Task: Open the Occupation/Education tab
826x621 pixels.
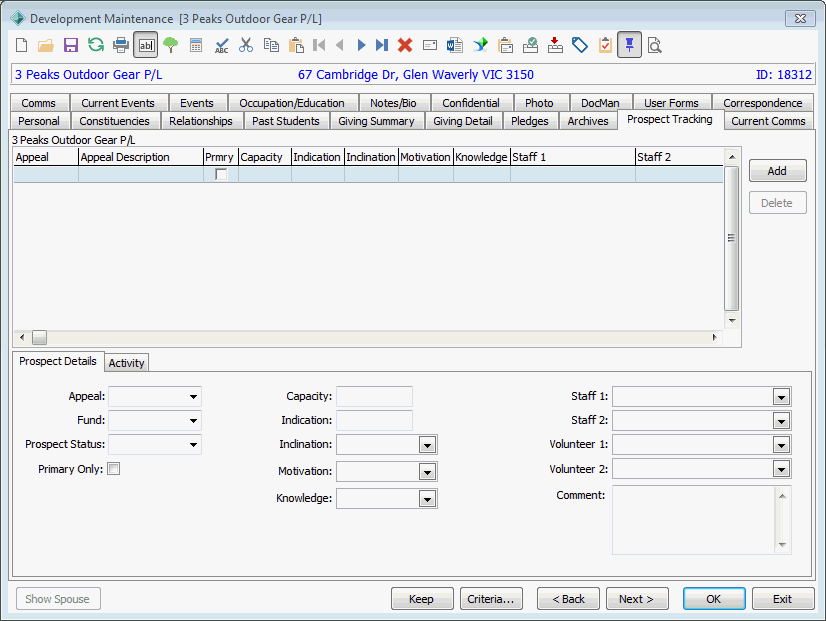Action: pyautogui.click(x=292, y=103)
